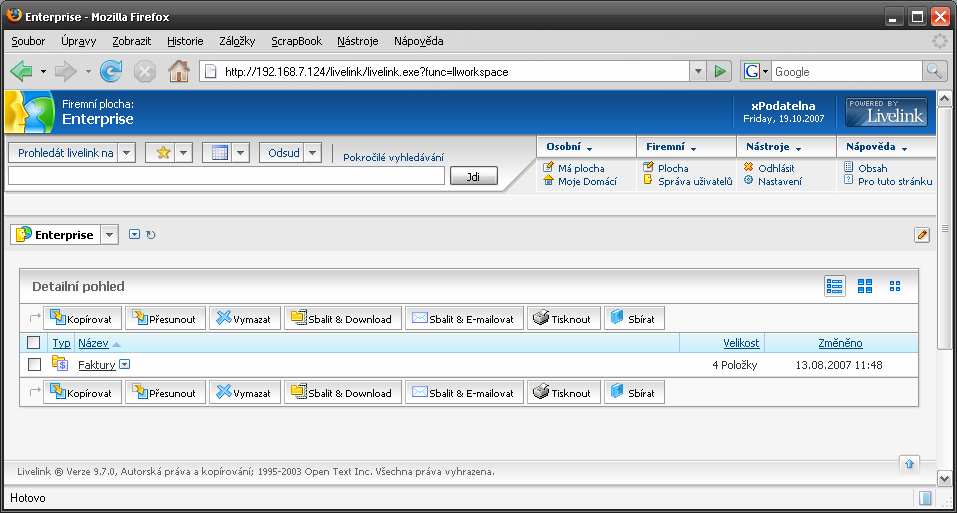Click the status bar page icon
Screen dimensions: 957x513
click(926, 498)
